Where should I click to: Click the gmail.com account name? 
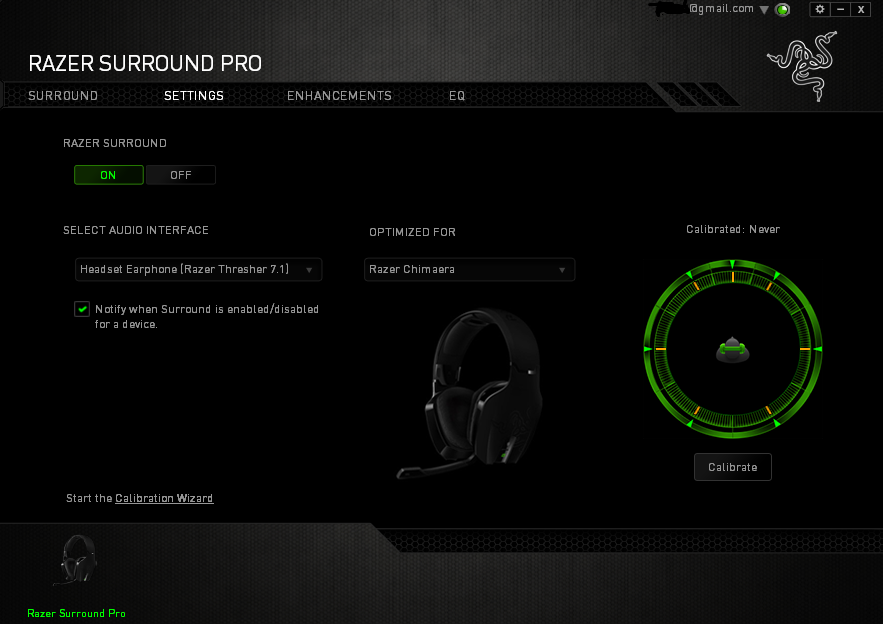[x=721, y=8]
